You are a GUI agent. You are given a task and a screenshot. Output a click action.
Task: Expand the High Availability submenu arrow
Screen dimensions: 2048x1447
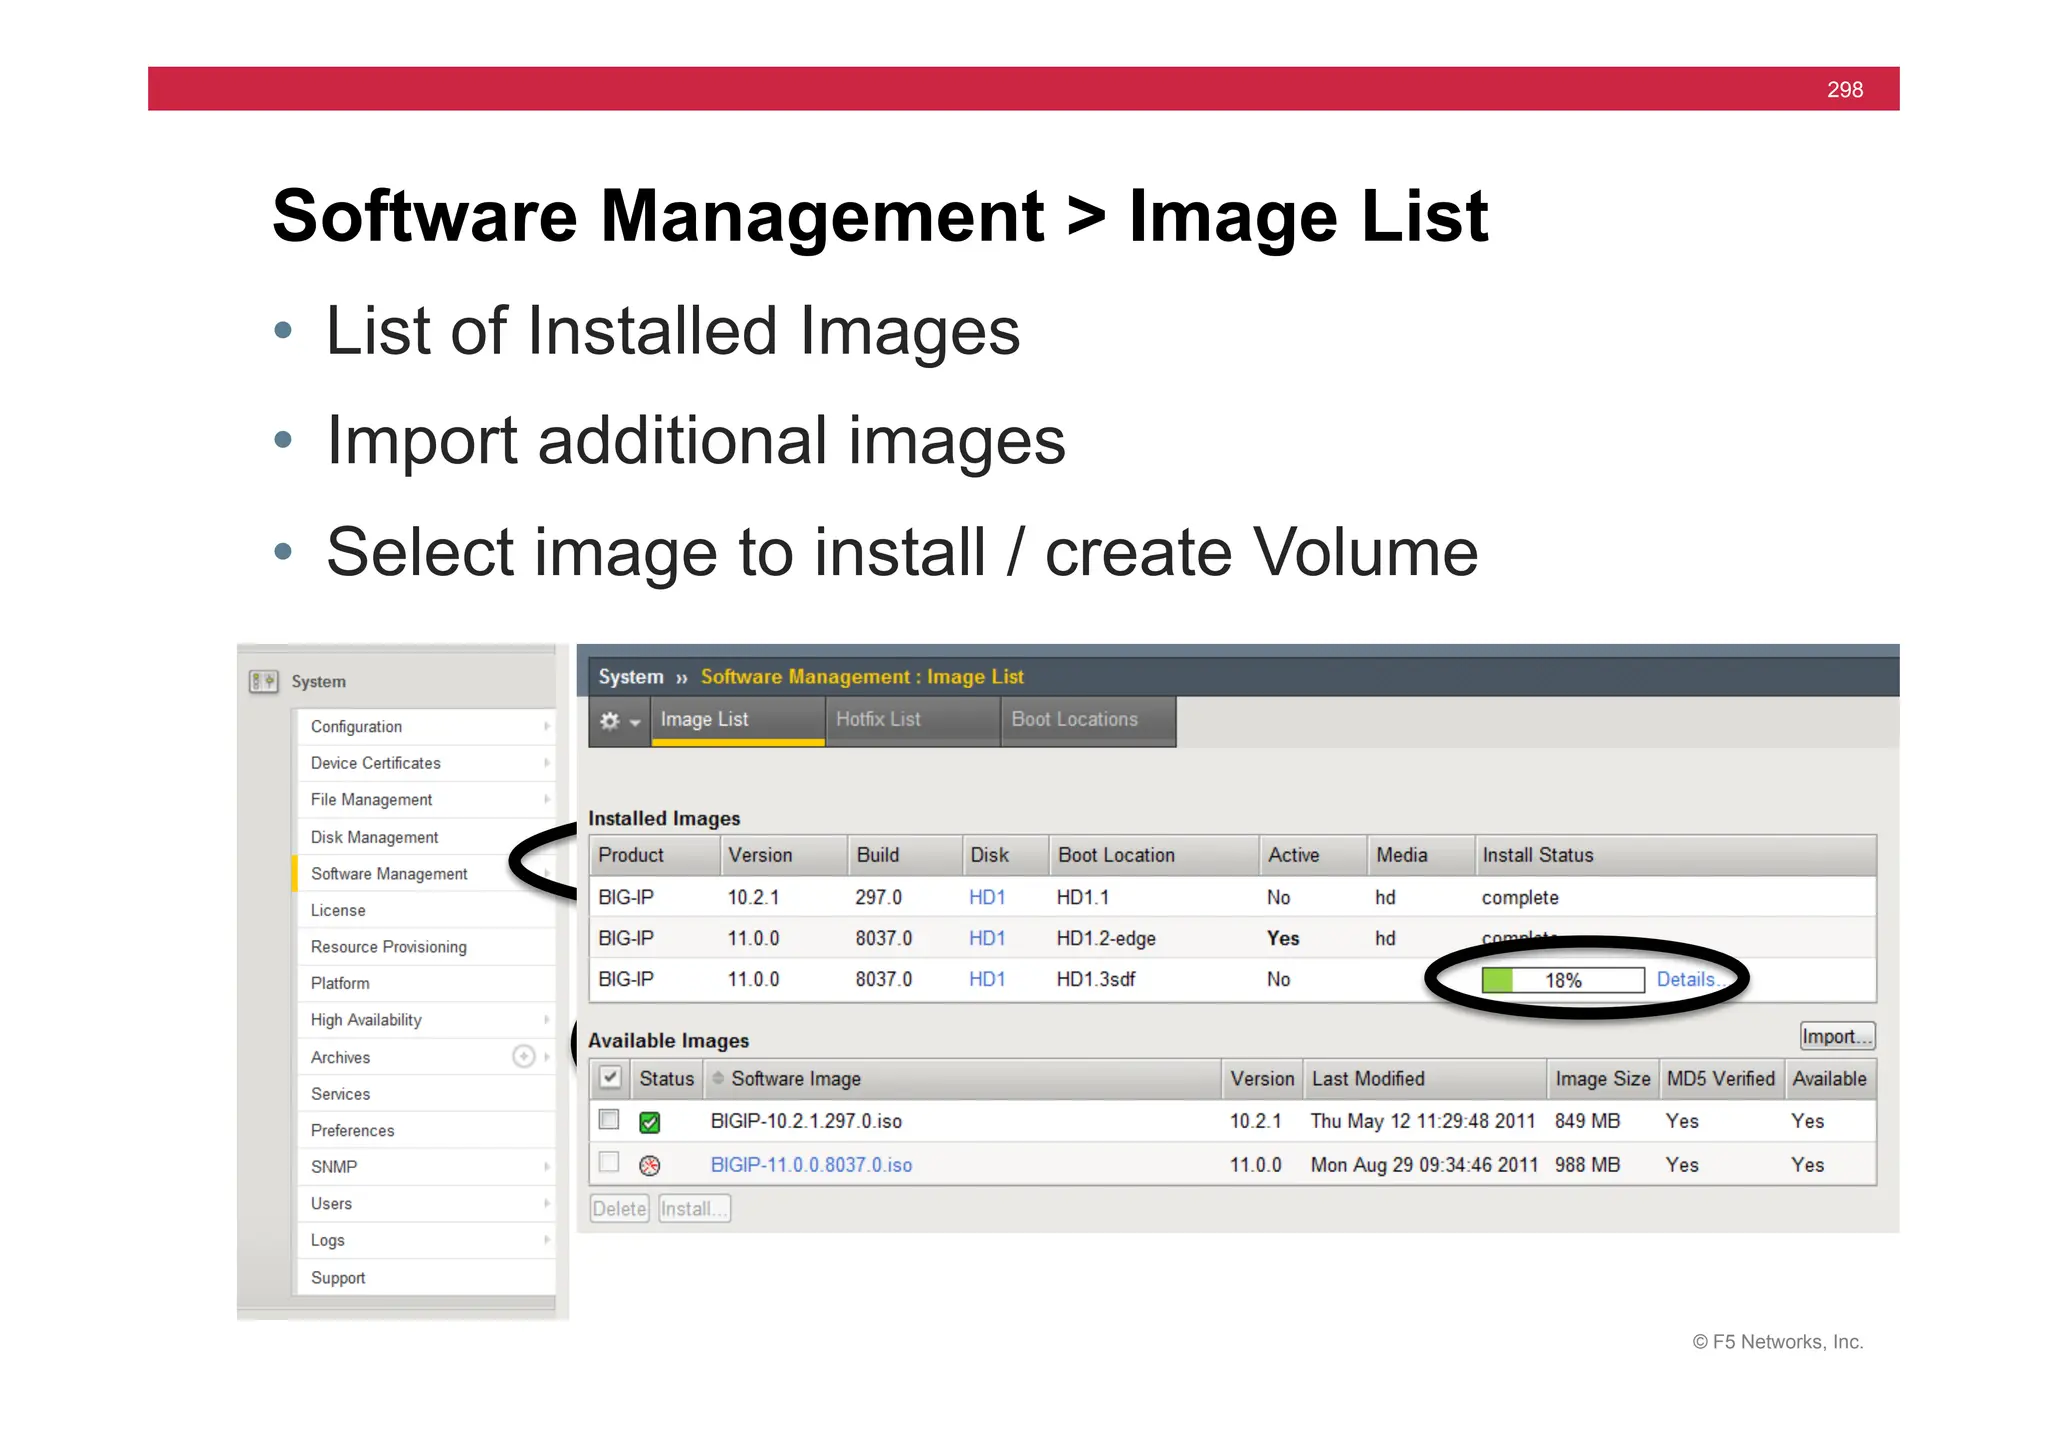(547, 1020)
